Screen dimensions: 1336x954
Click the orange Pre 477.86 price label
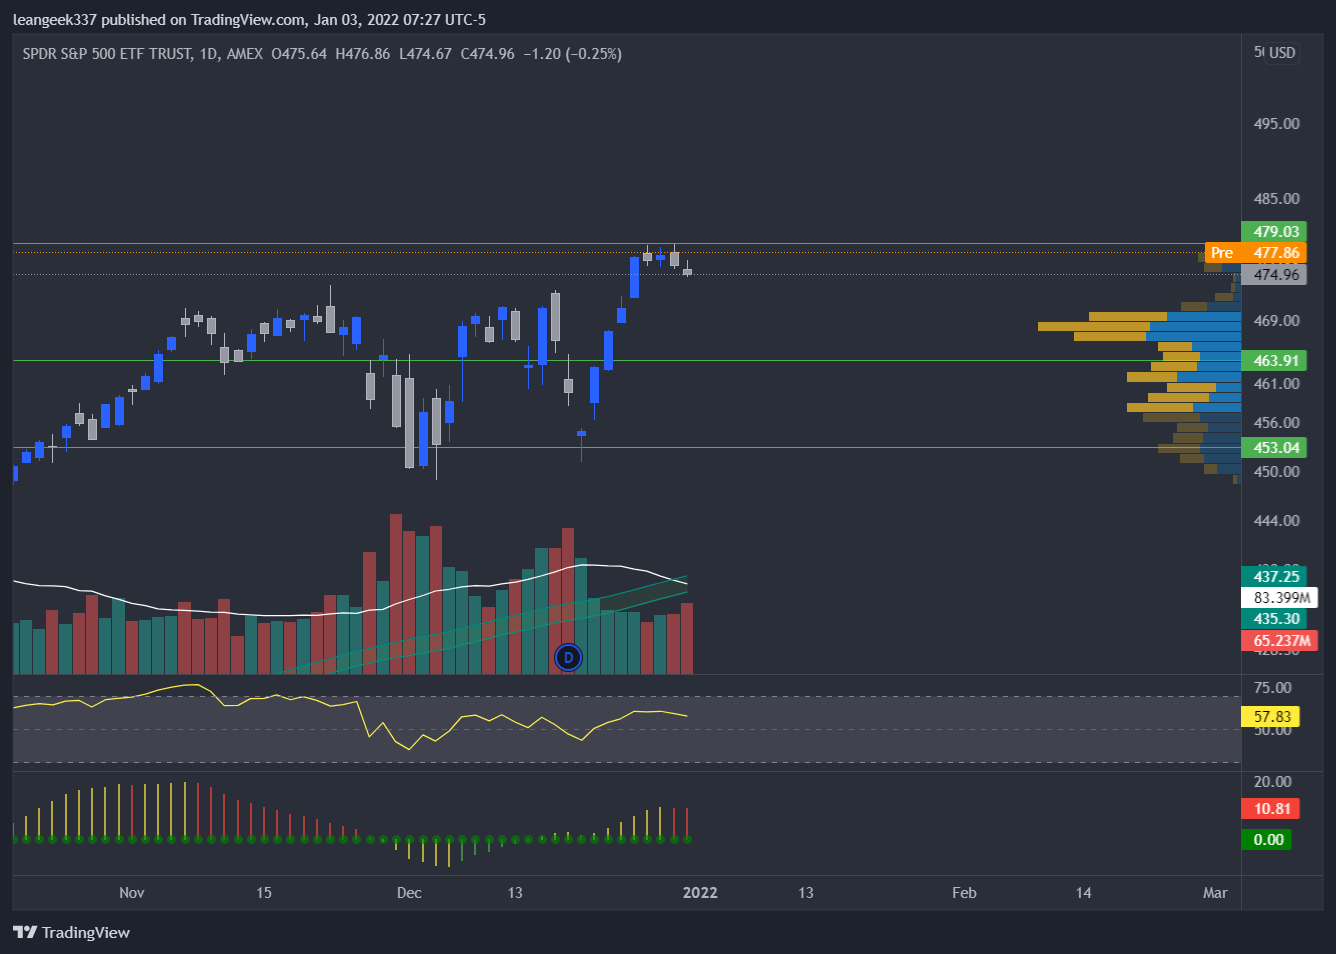(x=1256, y=253)
